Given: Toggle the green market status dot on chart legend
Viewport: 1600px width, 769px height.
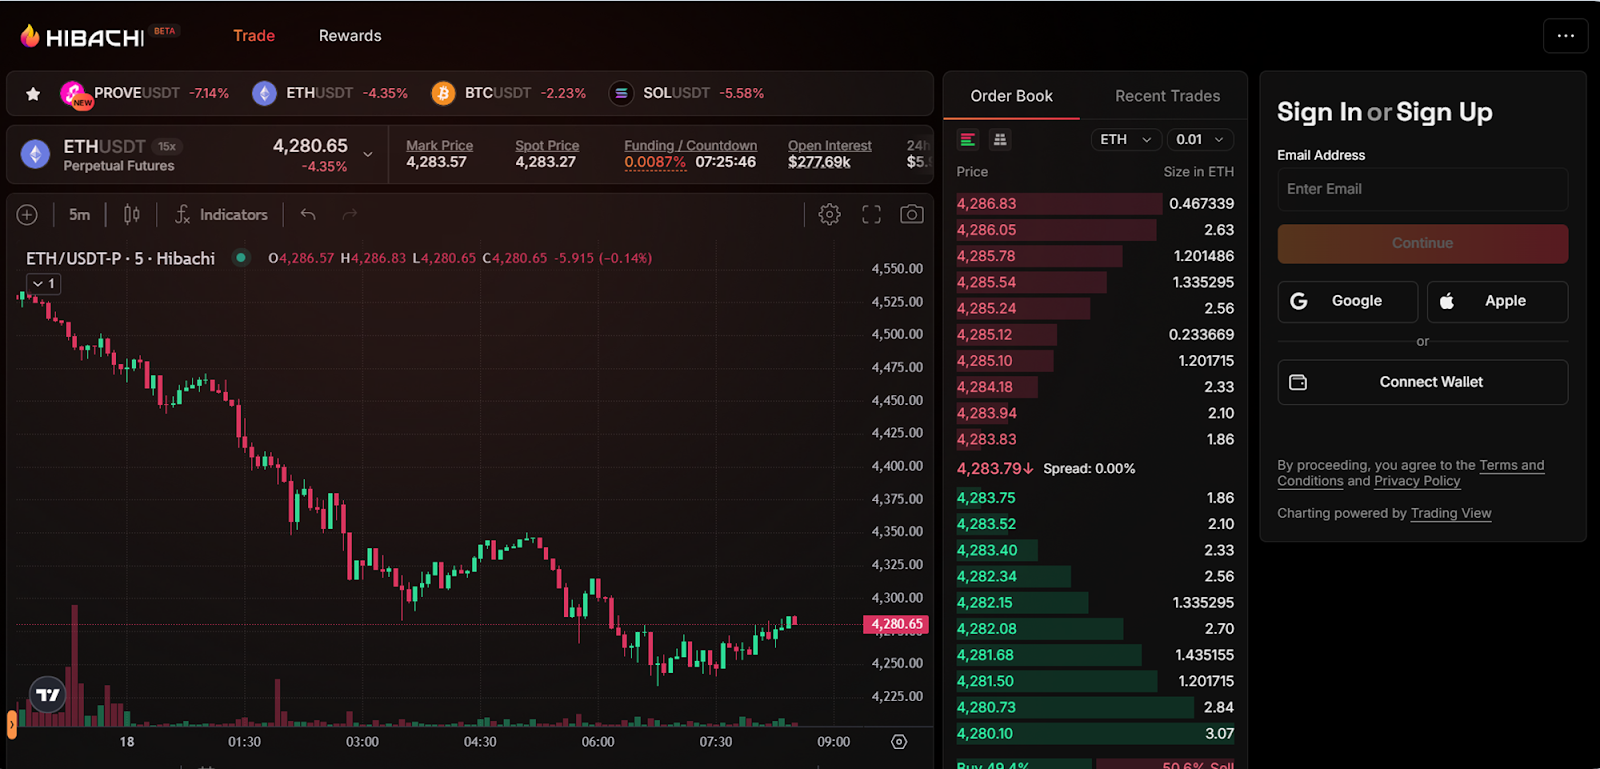Looking at the screenshot, I should coord(241,258).
